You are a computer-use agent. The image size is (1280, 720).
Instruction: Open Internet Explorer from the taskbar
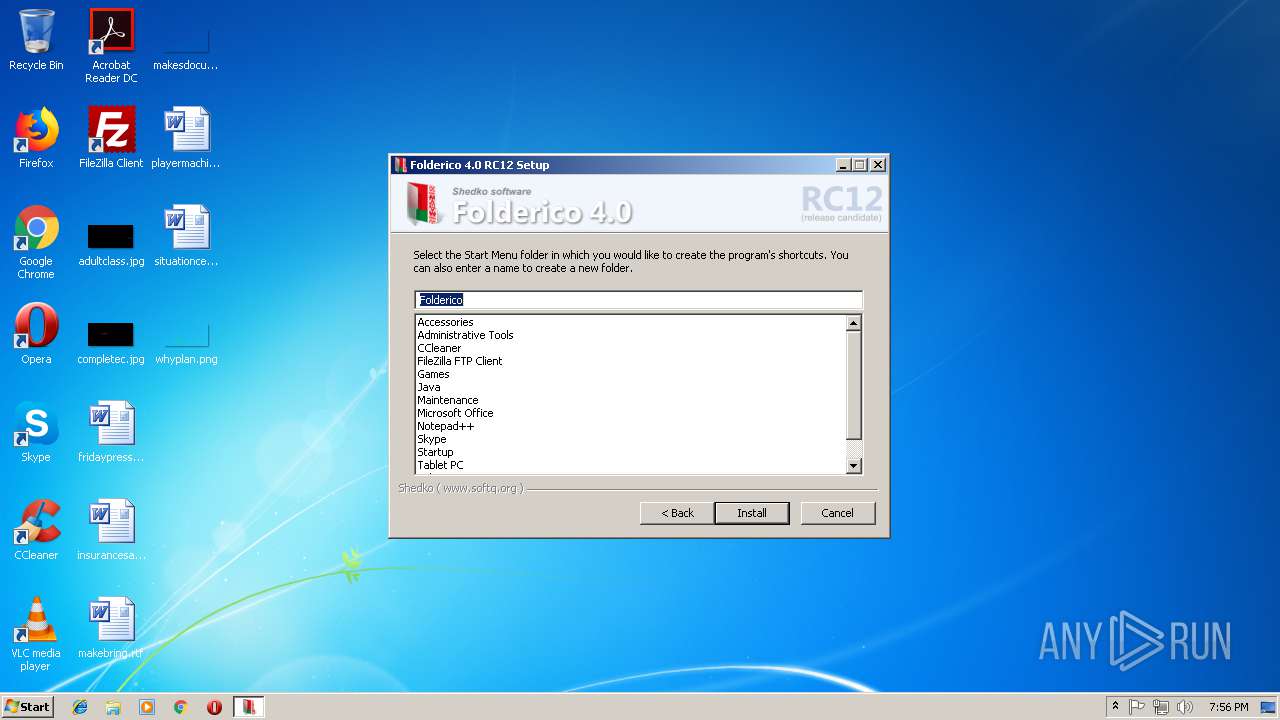click(x=80, y=707)
